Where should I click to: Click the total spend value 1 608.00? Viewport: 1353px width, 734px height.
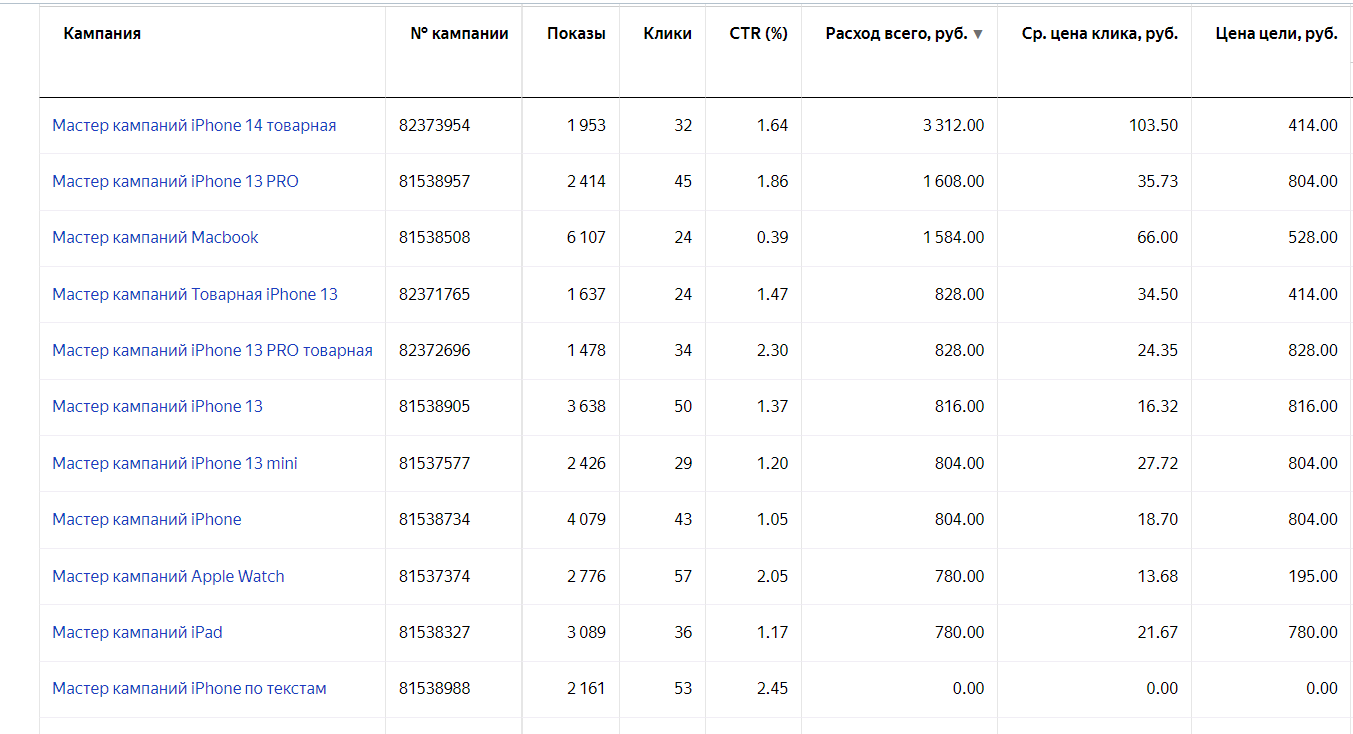point(953,181)
